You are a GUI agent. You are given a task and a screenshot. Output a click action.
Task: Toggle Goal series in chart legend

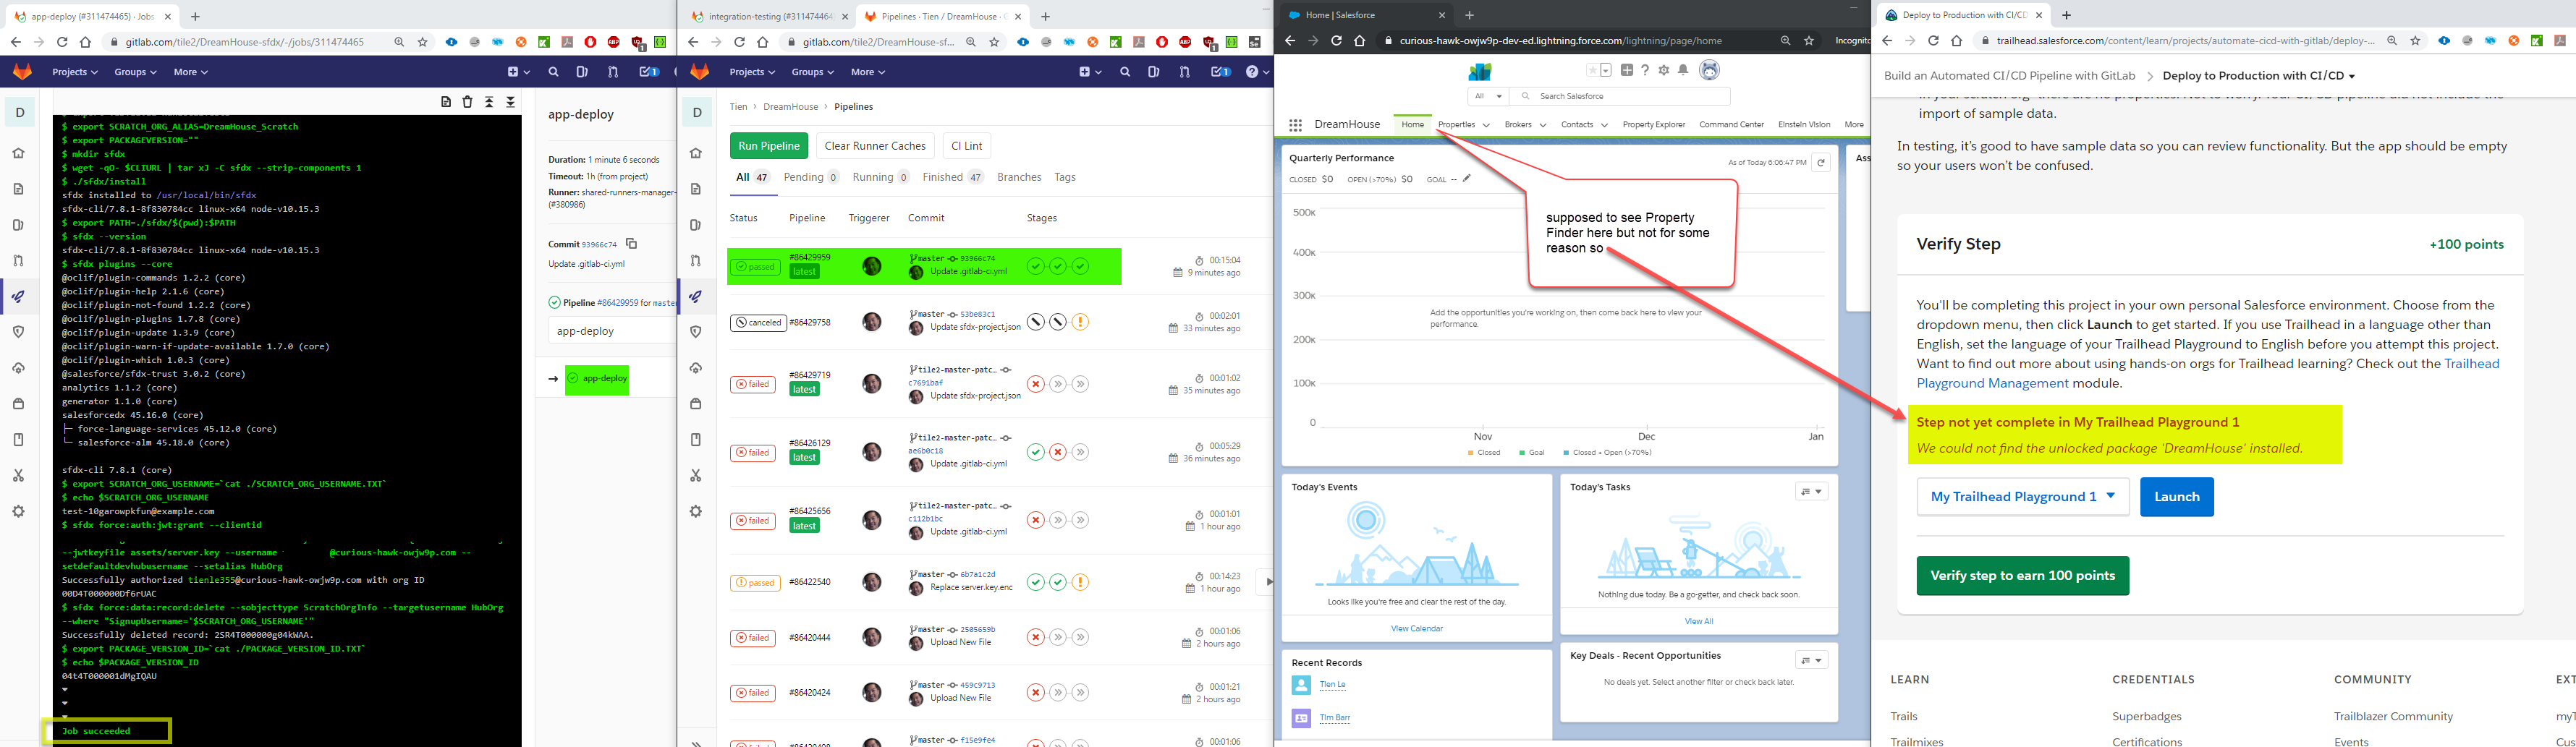1532,453
